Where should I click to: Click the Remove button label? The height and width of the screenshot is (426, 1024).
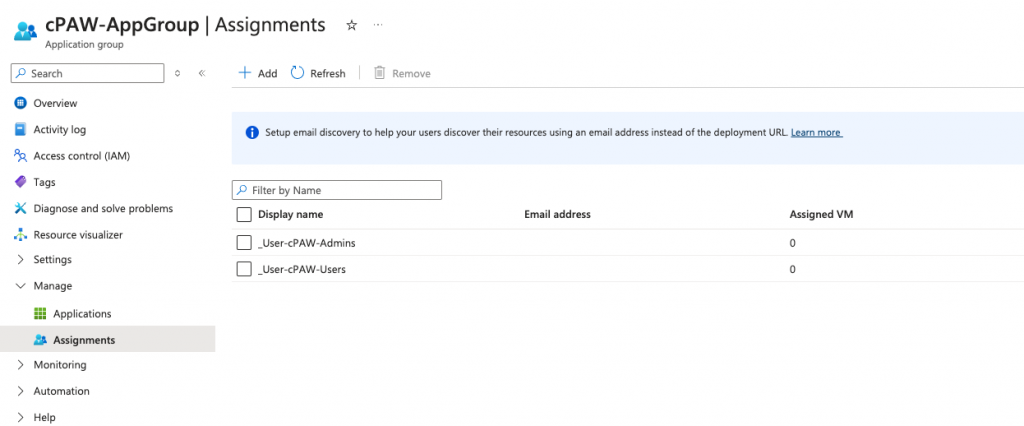(x=411, y=74)
